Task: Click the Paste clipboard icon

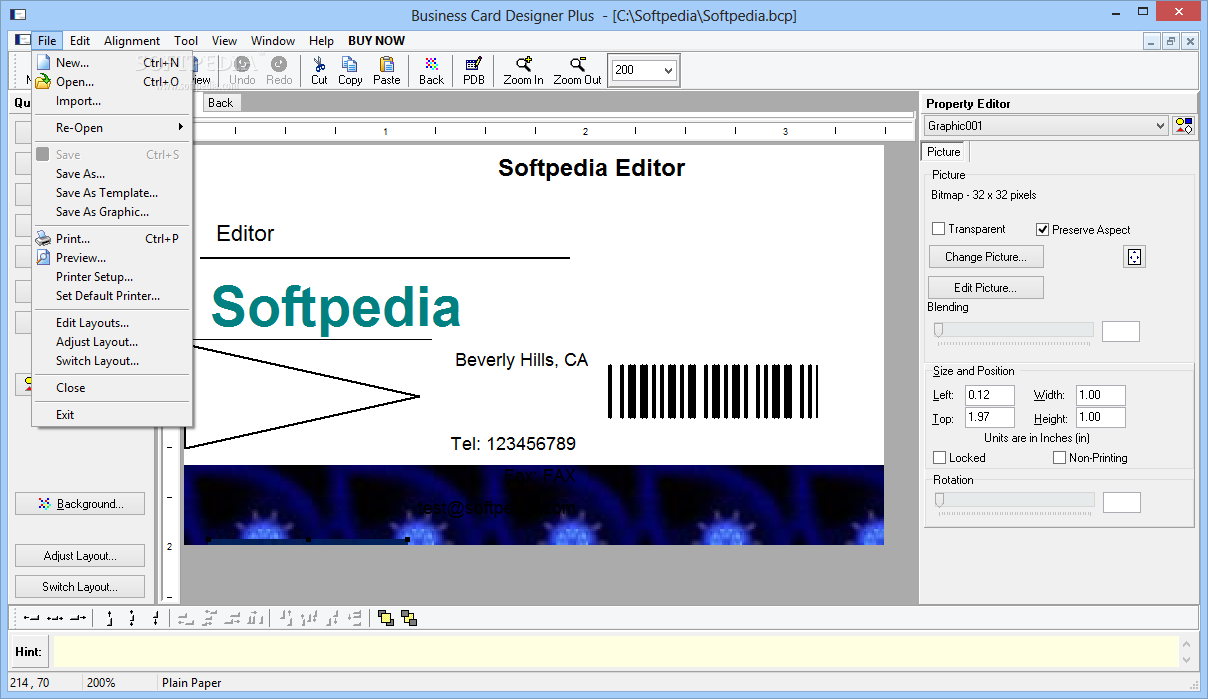Action: pos(386,70)
